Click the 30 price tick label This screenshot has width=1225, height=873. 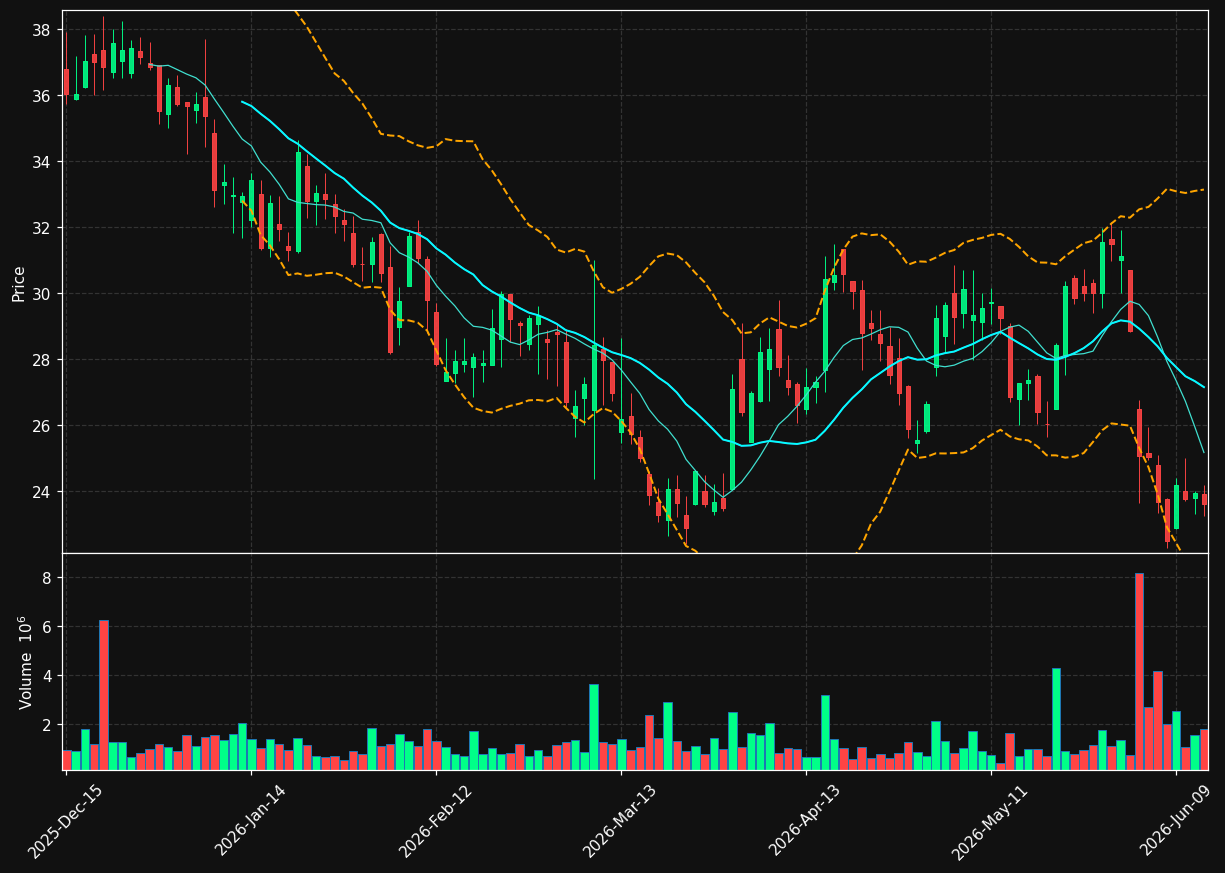click(x=41, y=294)
